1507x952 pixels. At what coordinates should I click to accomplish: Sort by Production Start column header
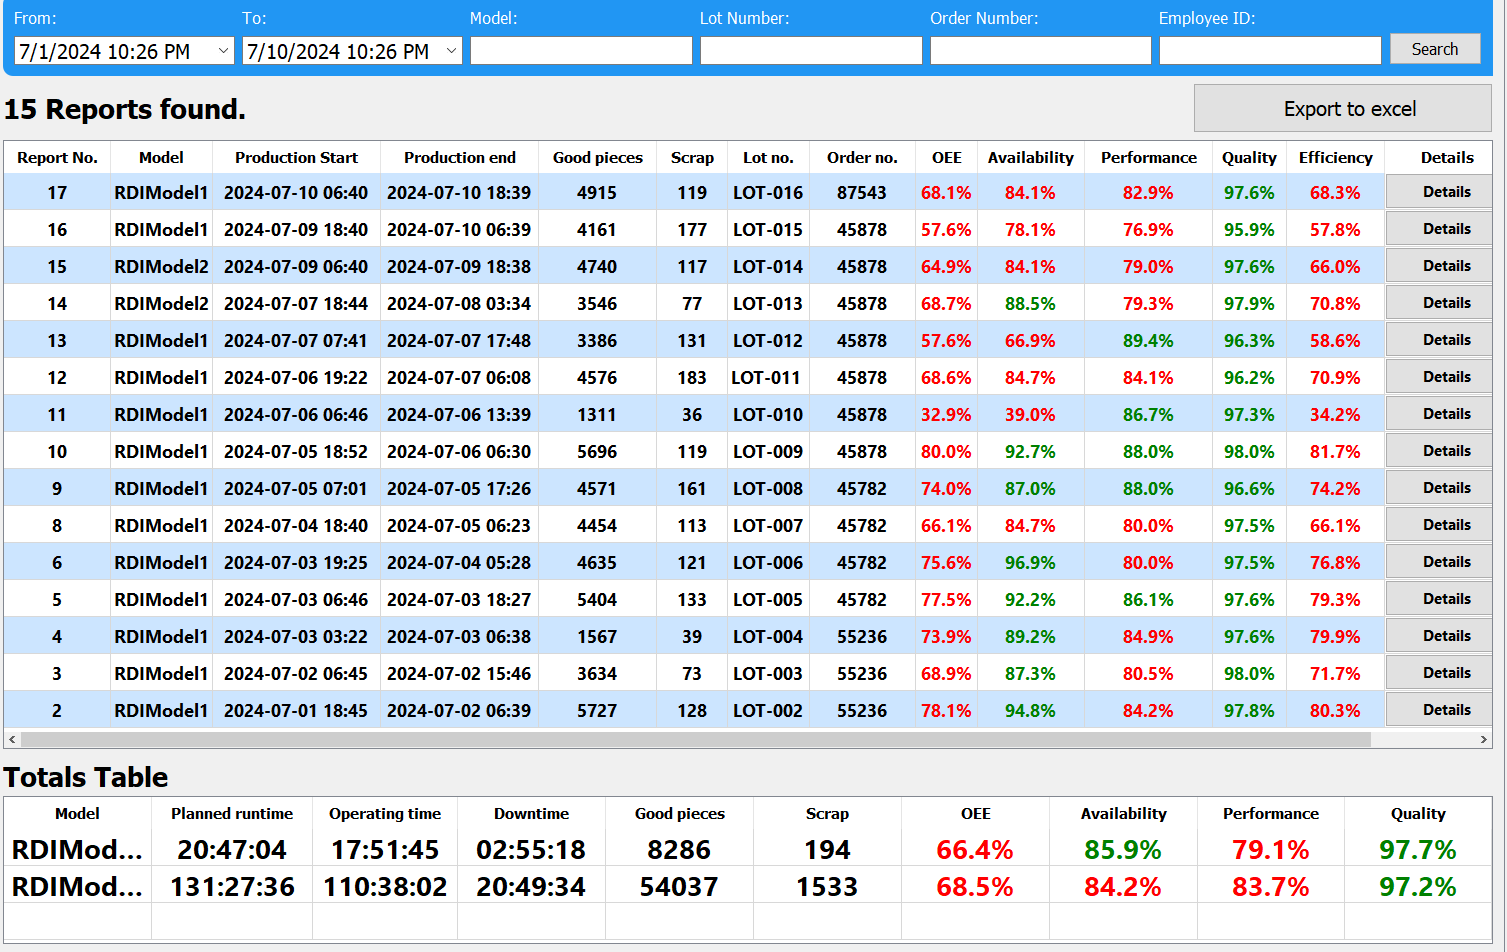pyautogui.click(x=296, y=158)
